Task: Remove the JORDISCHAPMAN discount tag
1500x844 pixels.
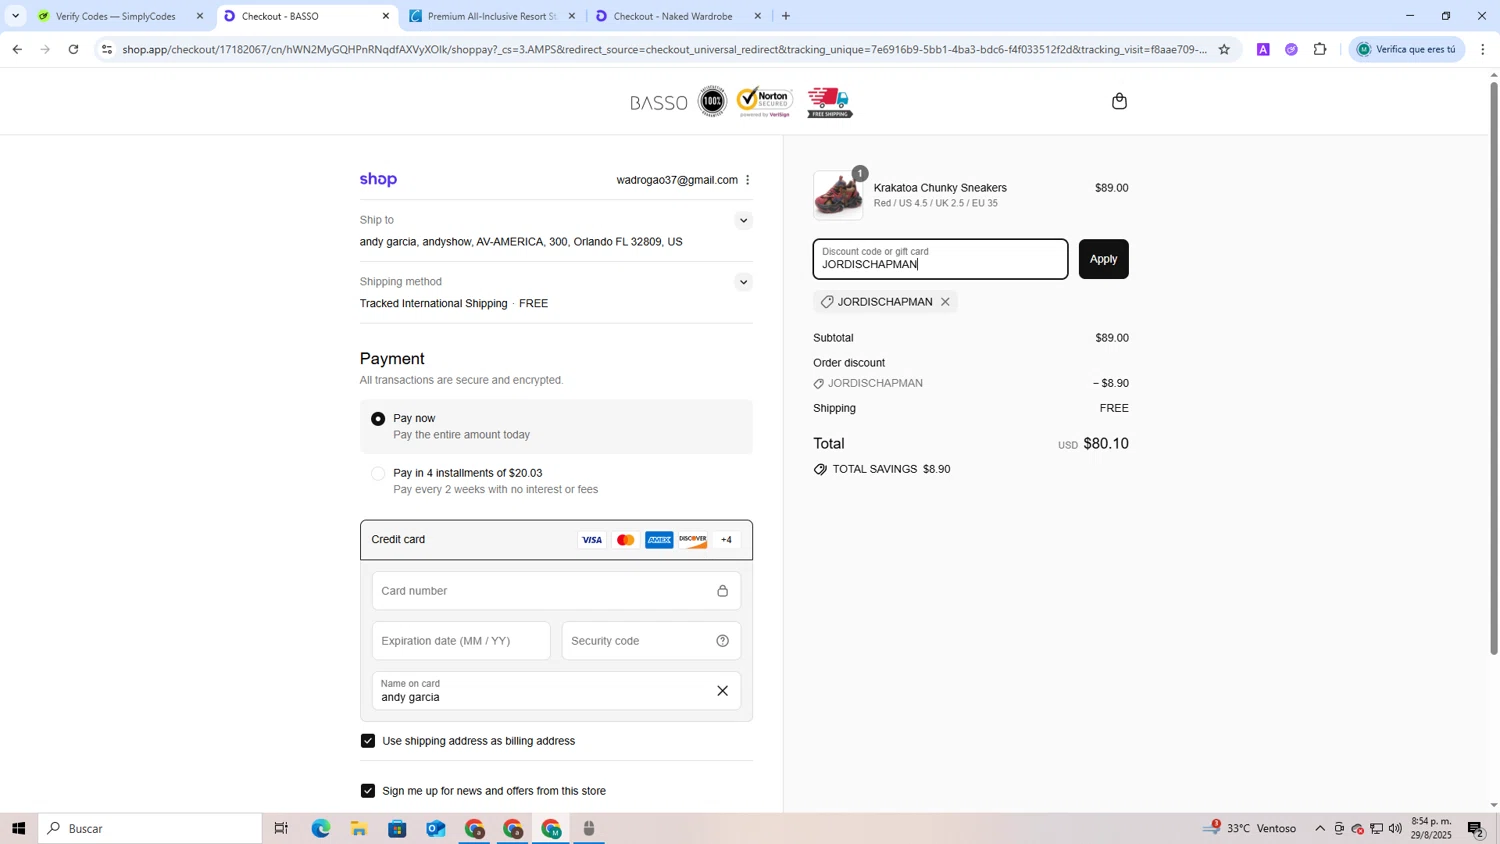Action: [945, 302]
